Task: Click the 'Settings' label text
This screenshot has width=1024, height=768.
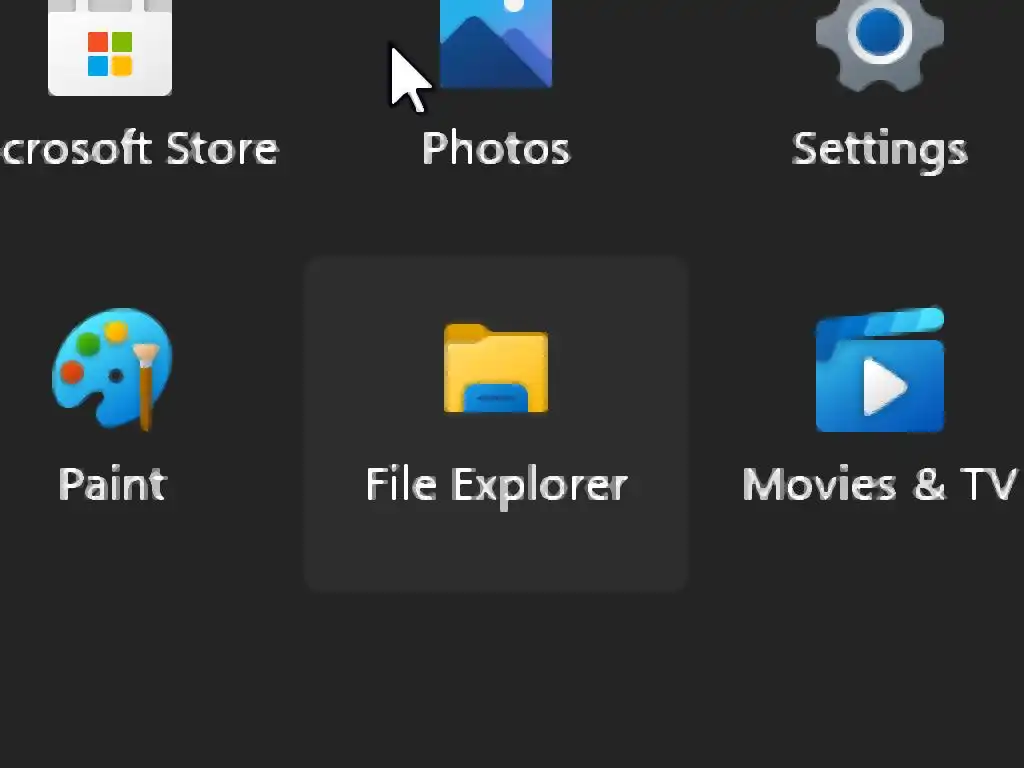Action: (x=880, y=151)
